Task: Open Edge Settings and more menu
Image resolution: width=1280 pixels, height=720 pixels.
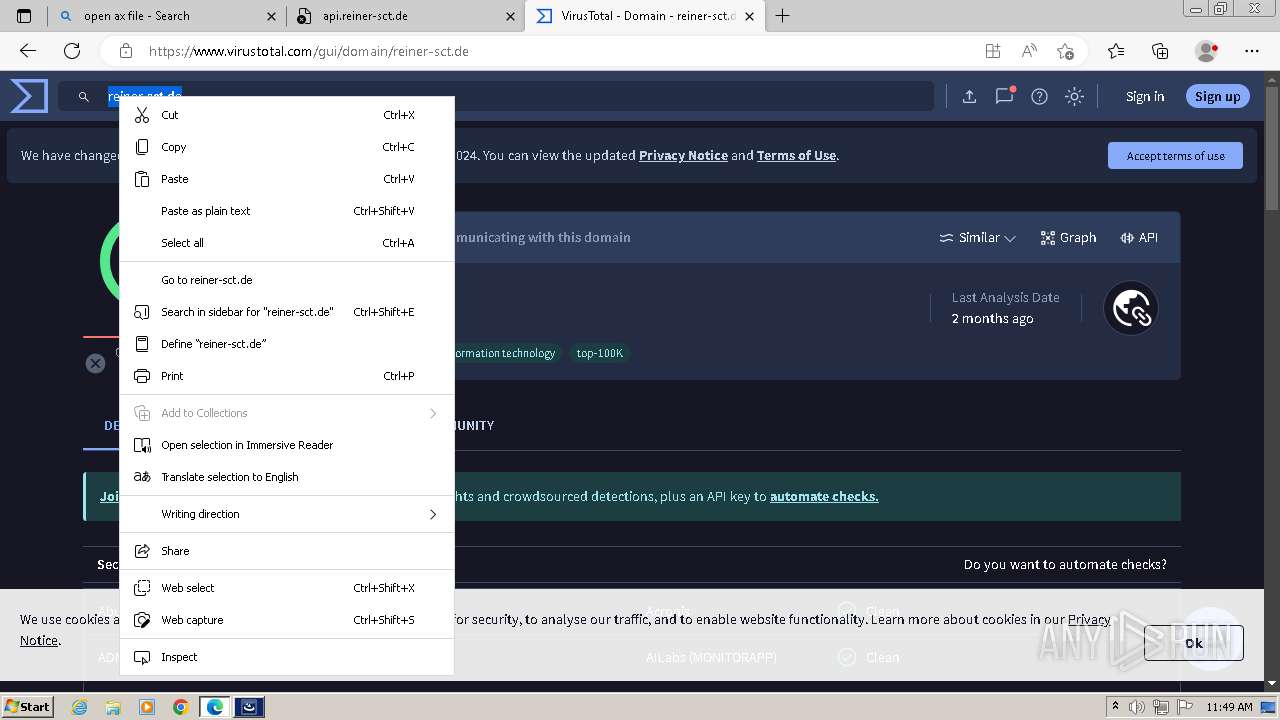Action: point(1252,51)
